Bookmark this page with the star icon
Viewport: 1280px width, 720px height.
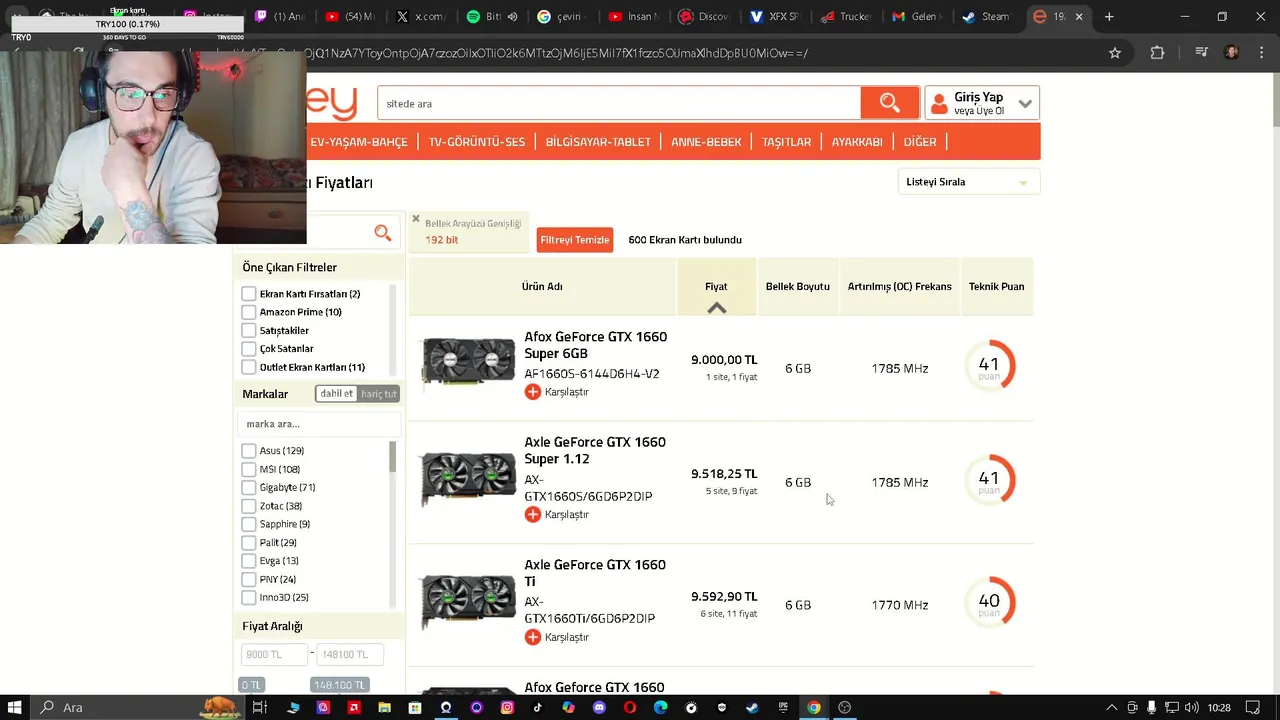[1115, 53]
